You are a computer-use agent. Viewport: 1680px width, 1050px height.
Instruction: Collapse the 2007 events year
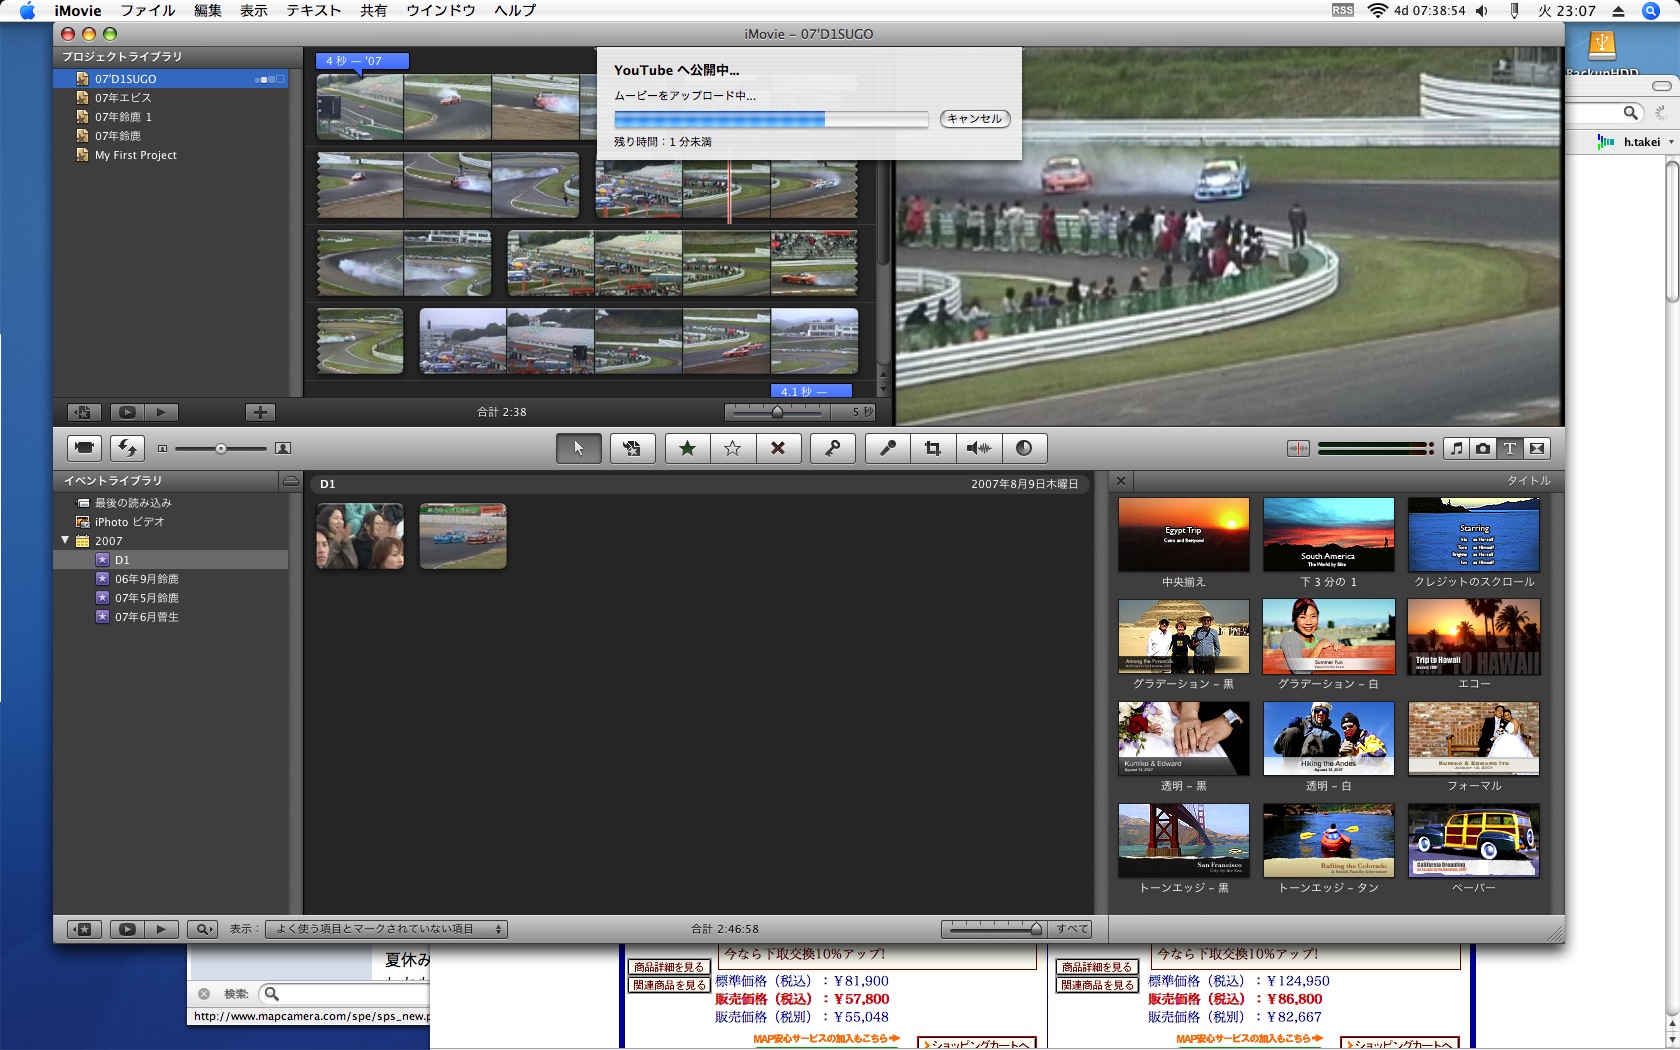(66, 540)
